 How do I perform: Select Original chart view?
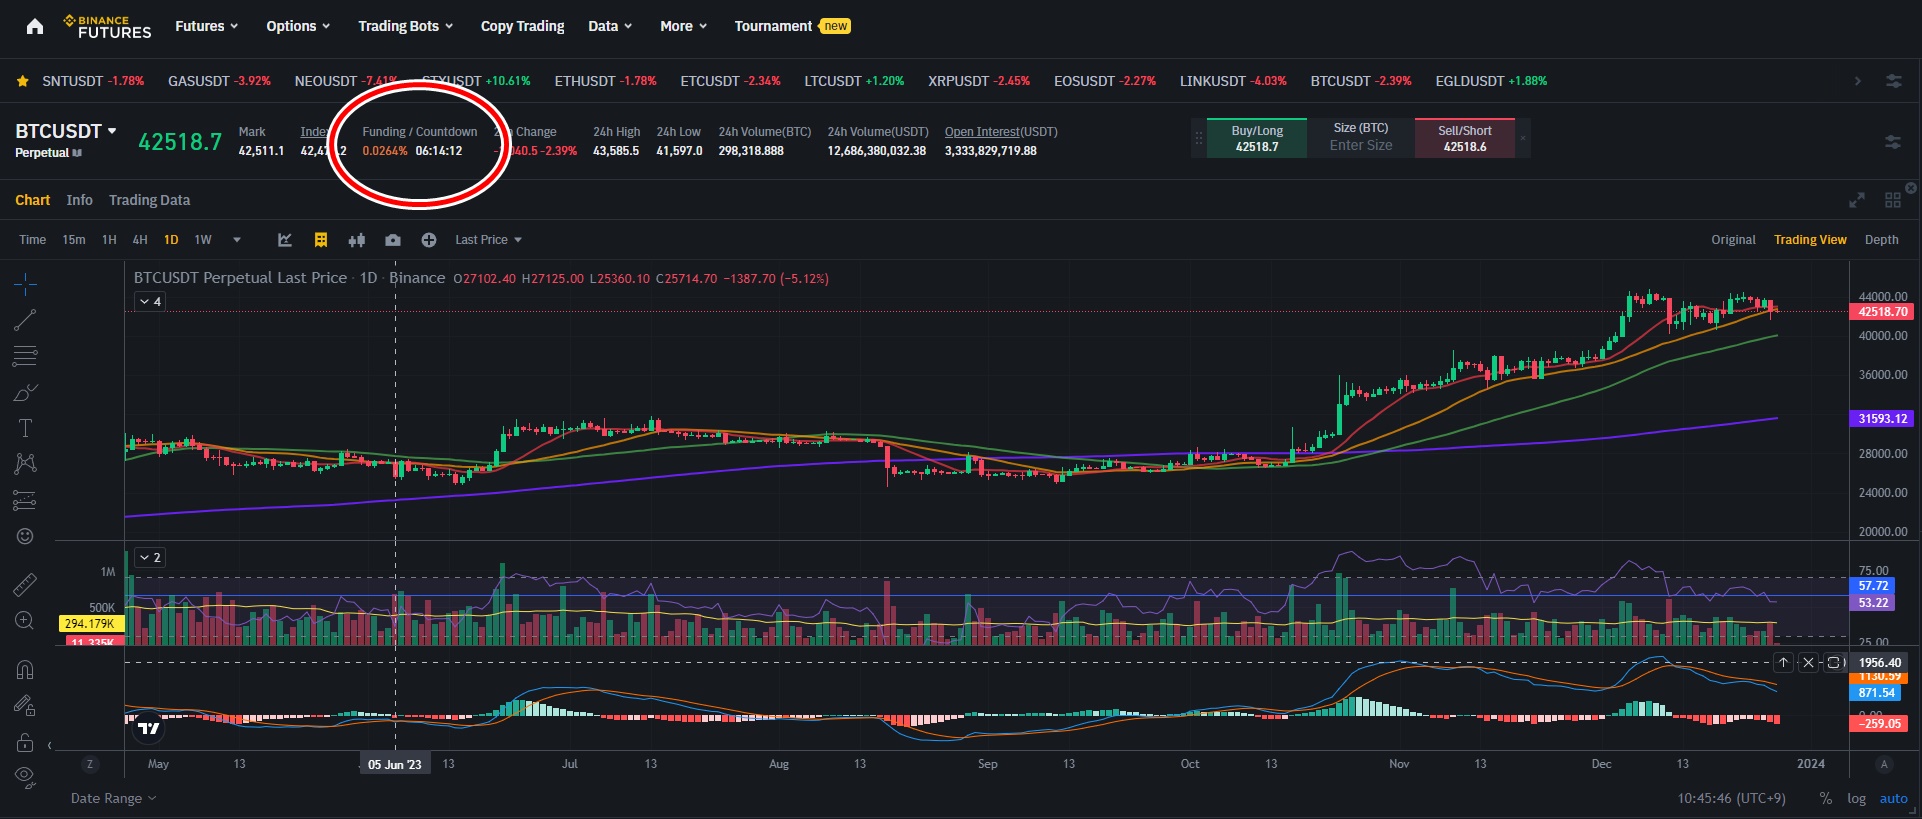click(1733, 240)
